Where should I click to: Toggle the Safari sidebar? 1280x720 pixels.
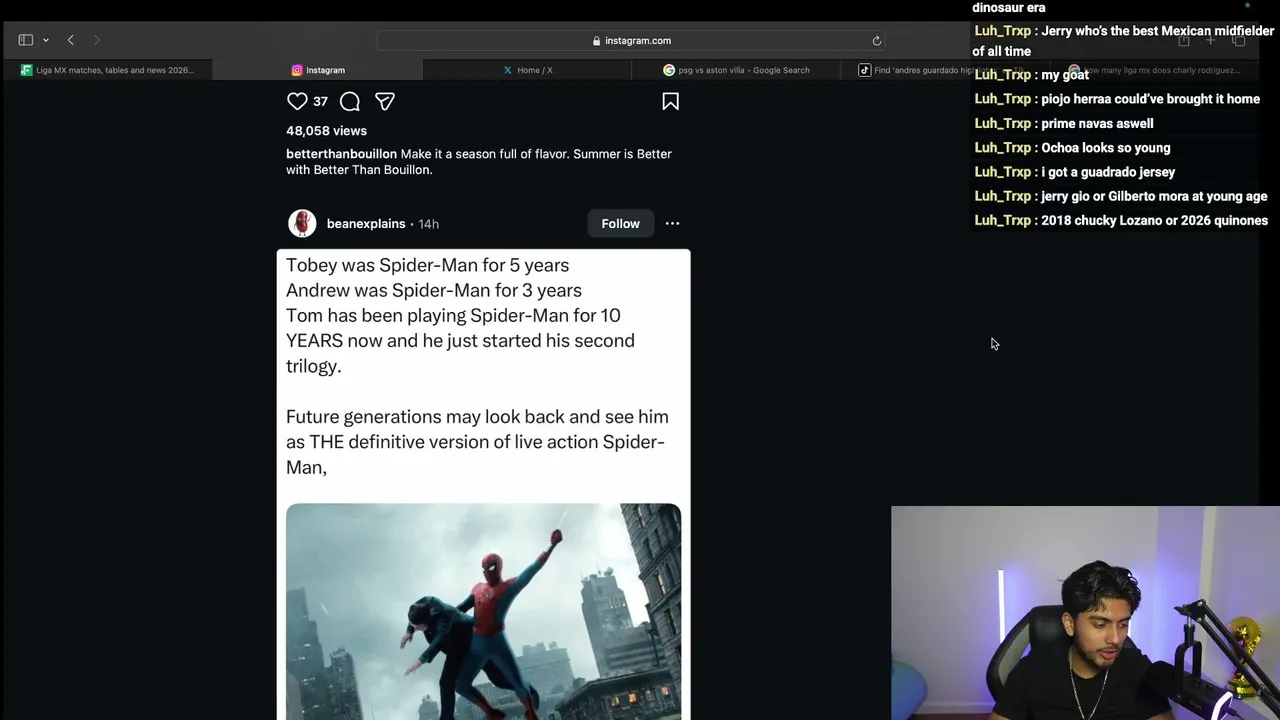click(26, 40)
